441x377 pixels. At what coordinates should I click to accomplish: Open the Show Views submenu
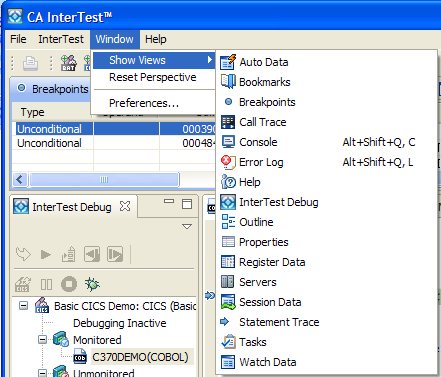click(153, 60)
